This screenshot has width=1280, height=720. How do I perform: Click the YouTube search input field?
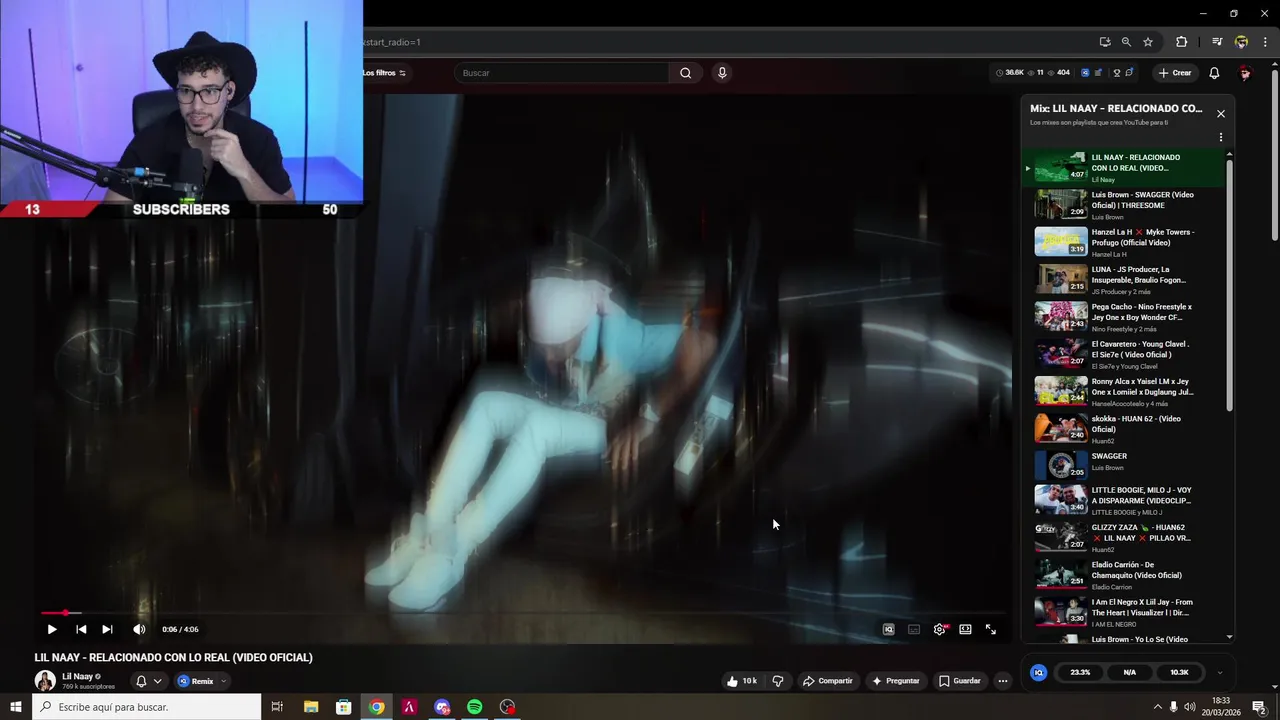click(563, 73)
